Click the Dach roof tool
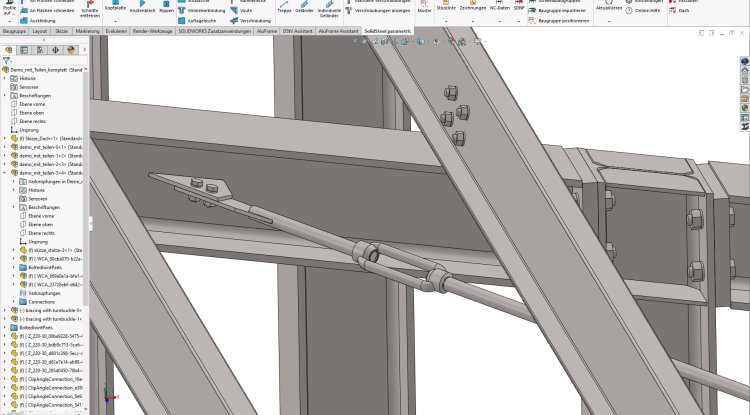 coord(679,11)
